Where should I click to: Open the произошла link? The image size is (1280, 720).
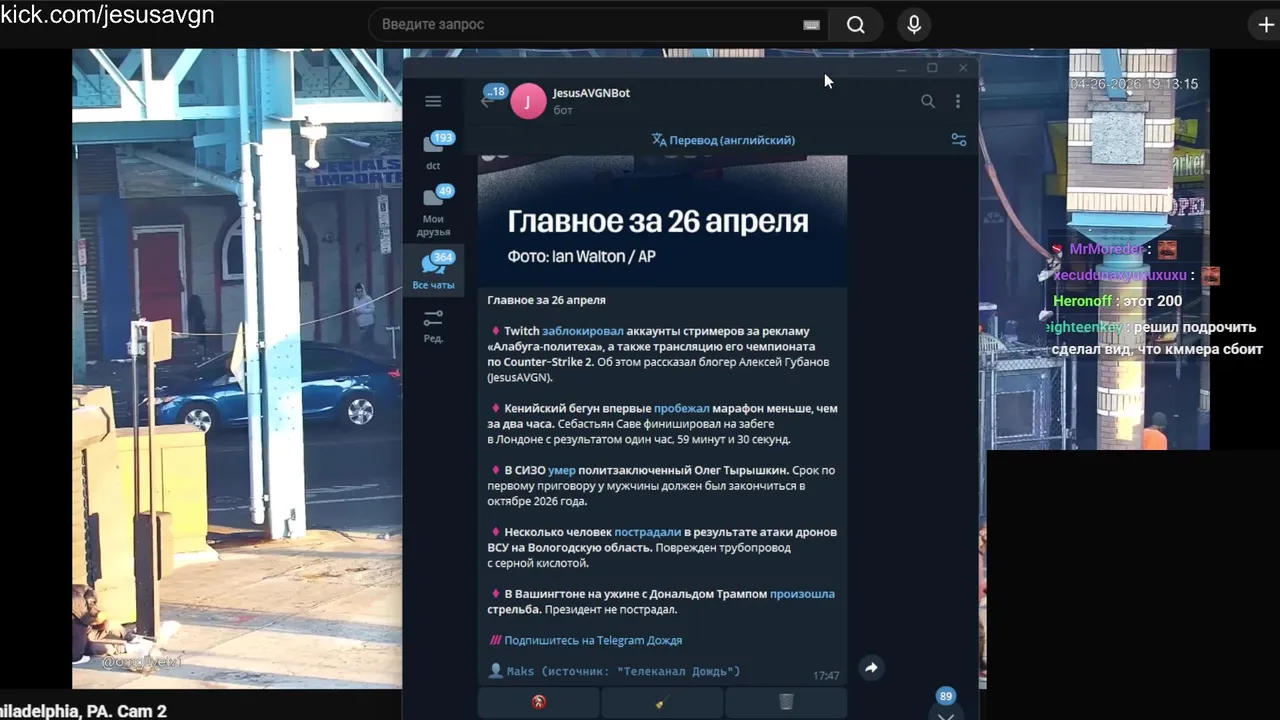pyautogui.click(x=802, y=594)
